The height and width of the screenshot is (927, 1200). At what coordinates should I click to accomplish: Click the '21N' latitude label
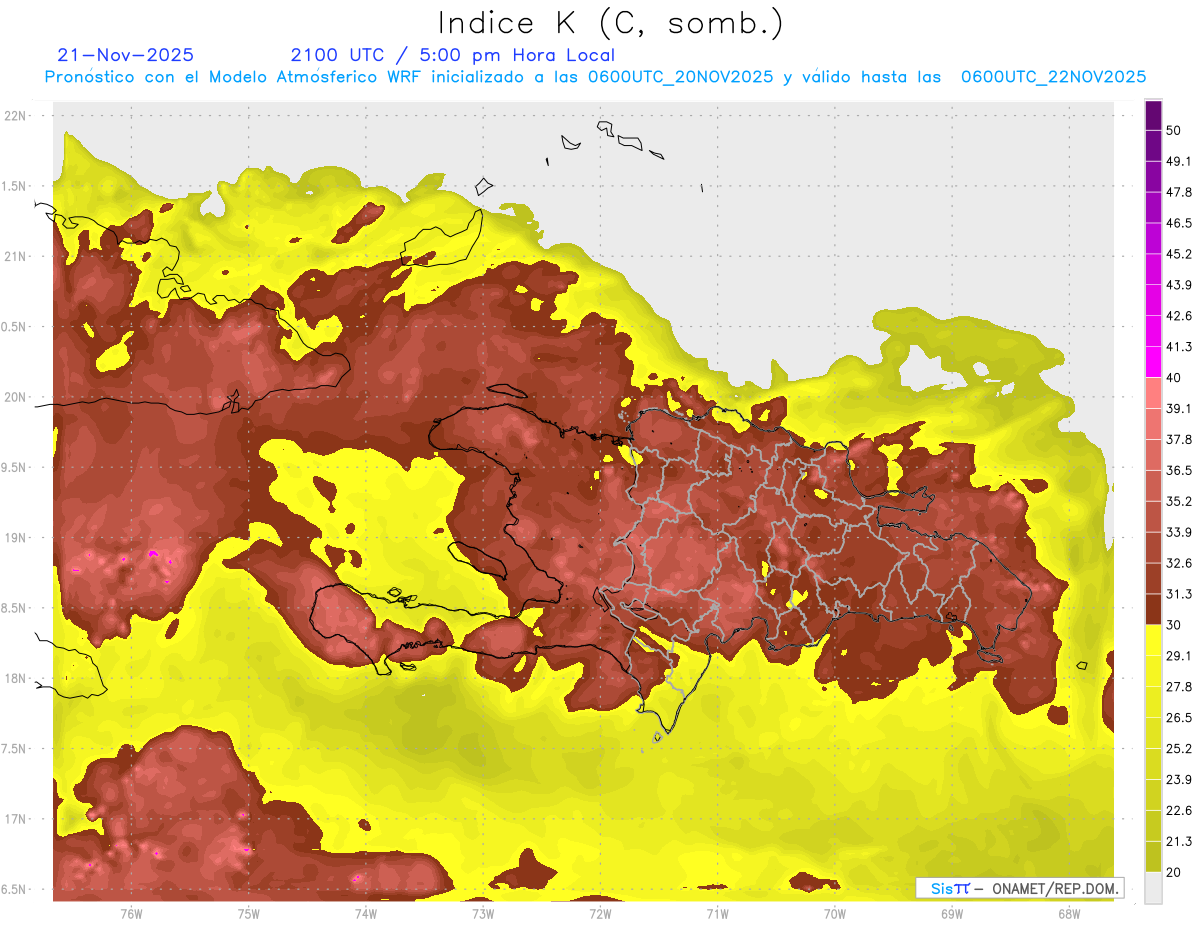[x=15, y=257]
